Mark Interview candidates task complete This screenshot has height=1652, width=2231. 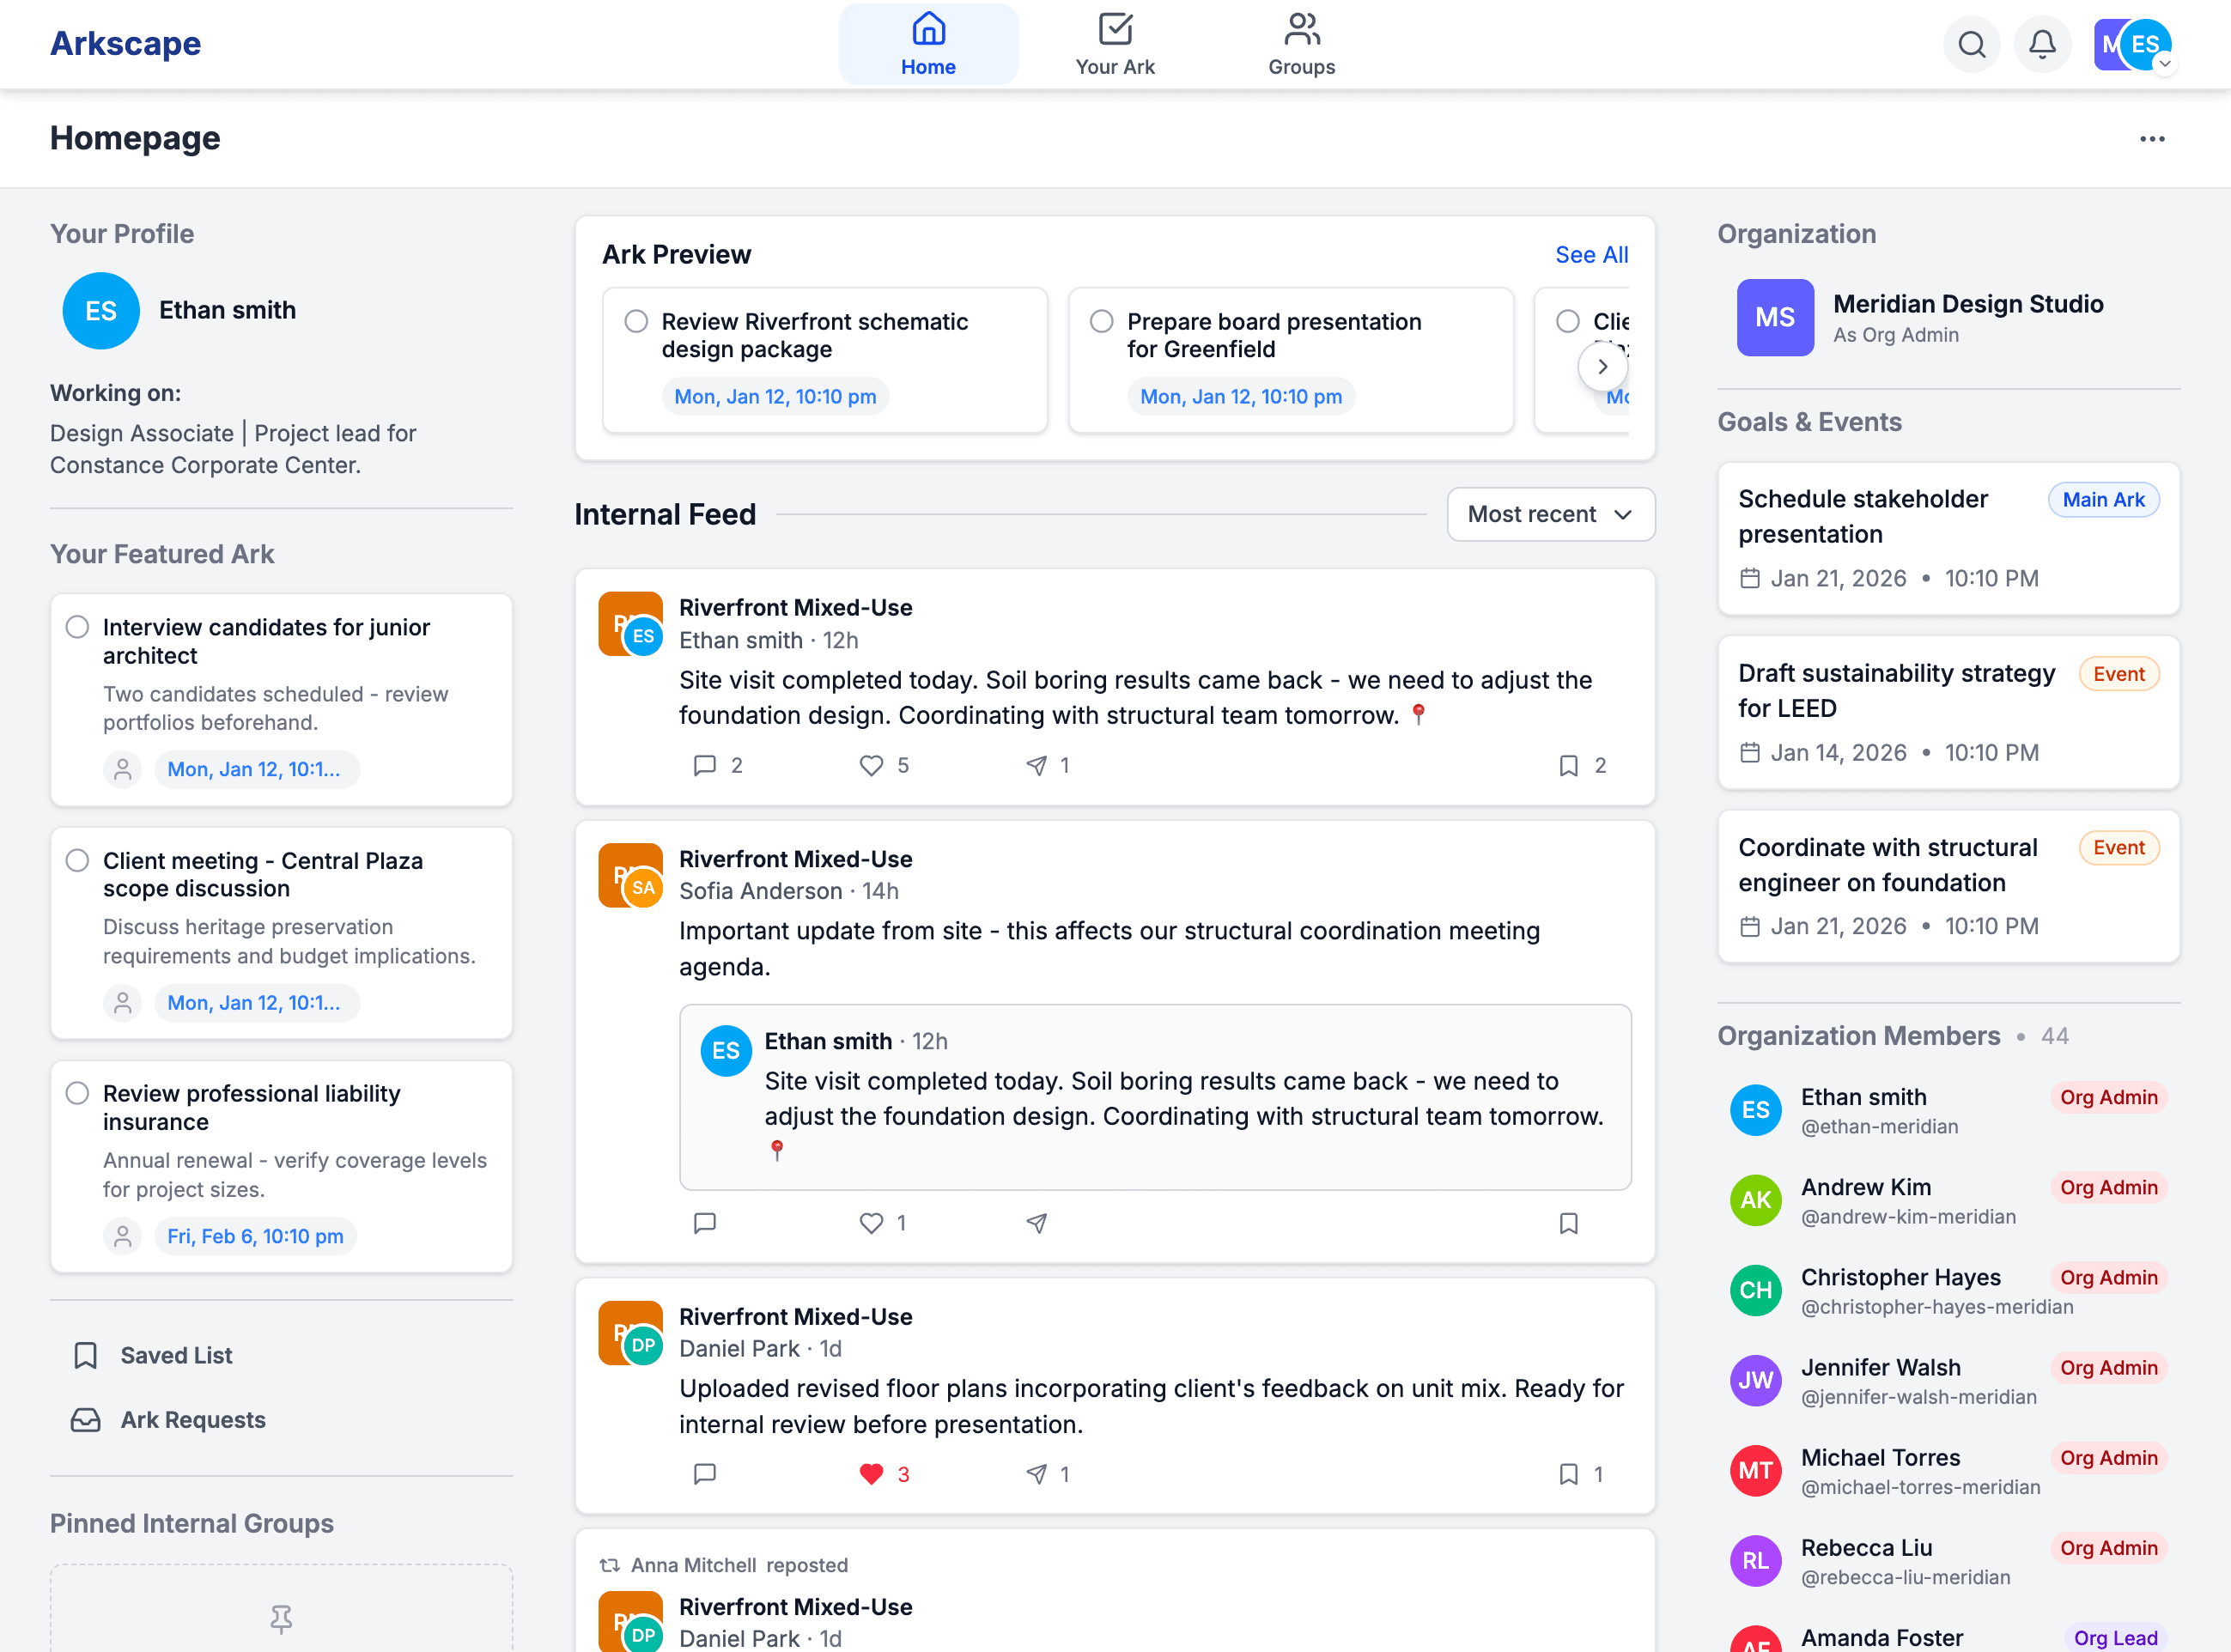tap(77, 627)
